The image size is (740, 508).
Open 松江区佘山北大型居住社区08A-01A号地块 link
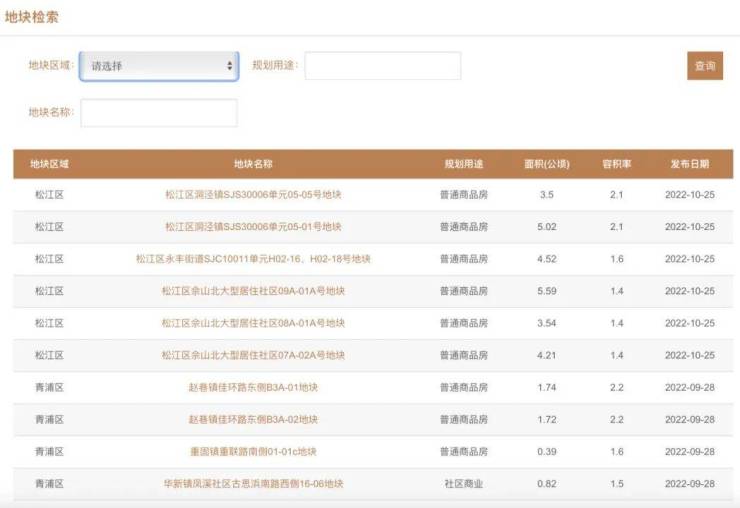pos(253,323)
